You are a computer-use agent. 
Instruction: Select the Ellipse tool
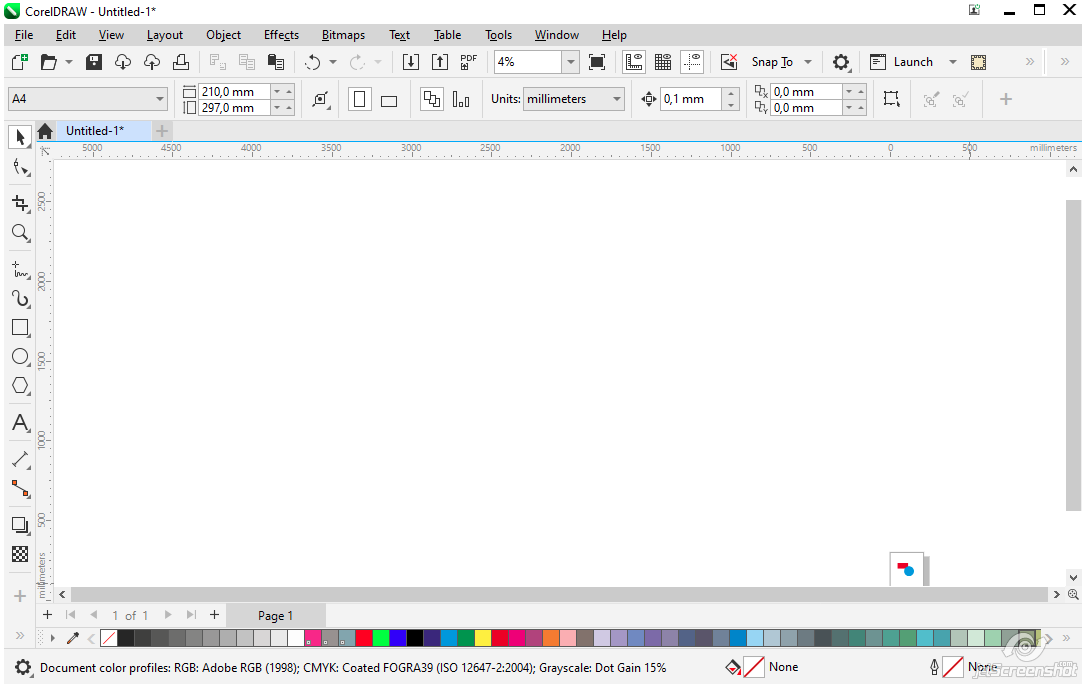coord(20,356)
